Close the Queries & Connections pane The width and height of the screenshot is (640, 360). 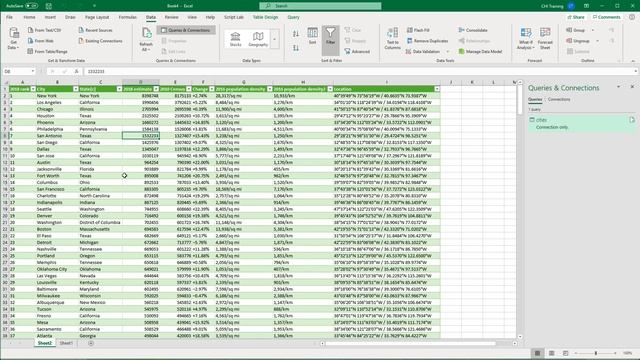(632, 87)
